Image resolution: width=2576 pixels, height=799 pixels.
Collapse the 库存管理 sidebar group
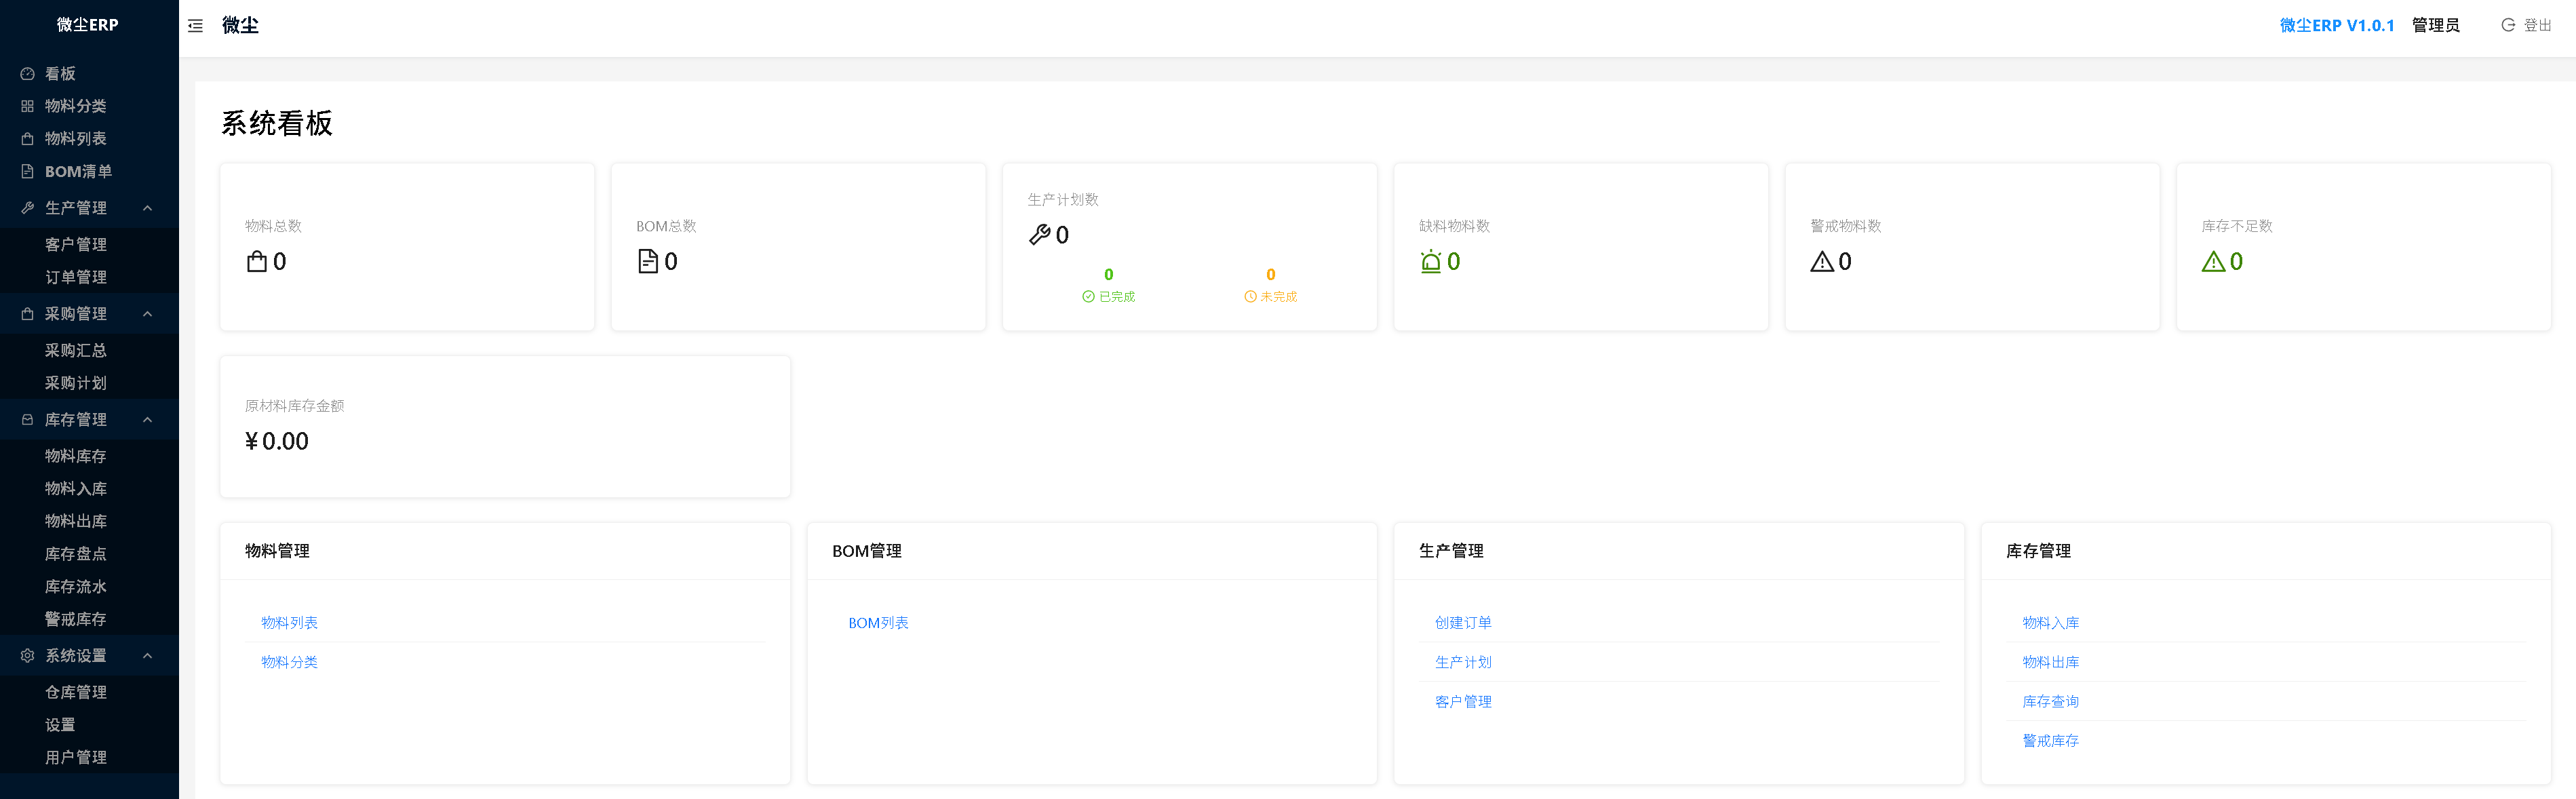coord(89,420)
